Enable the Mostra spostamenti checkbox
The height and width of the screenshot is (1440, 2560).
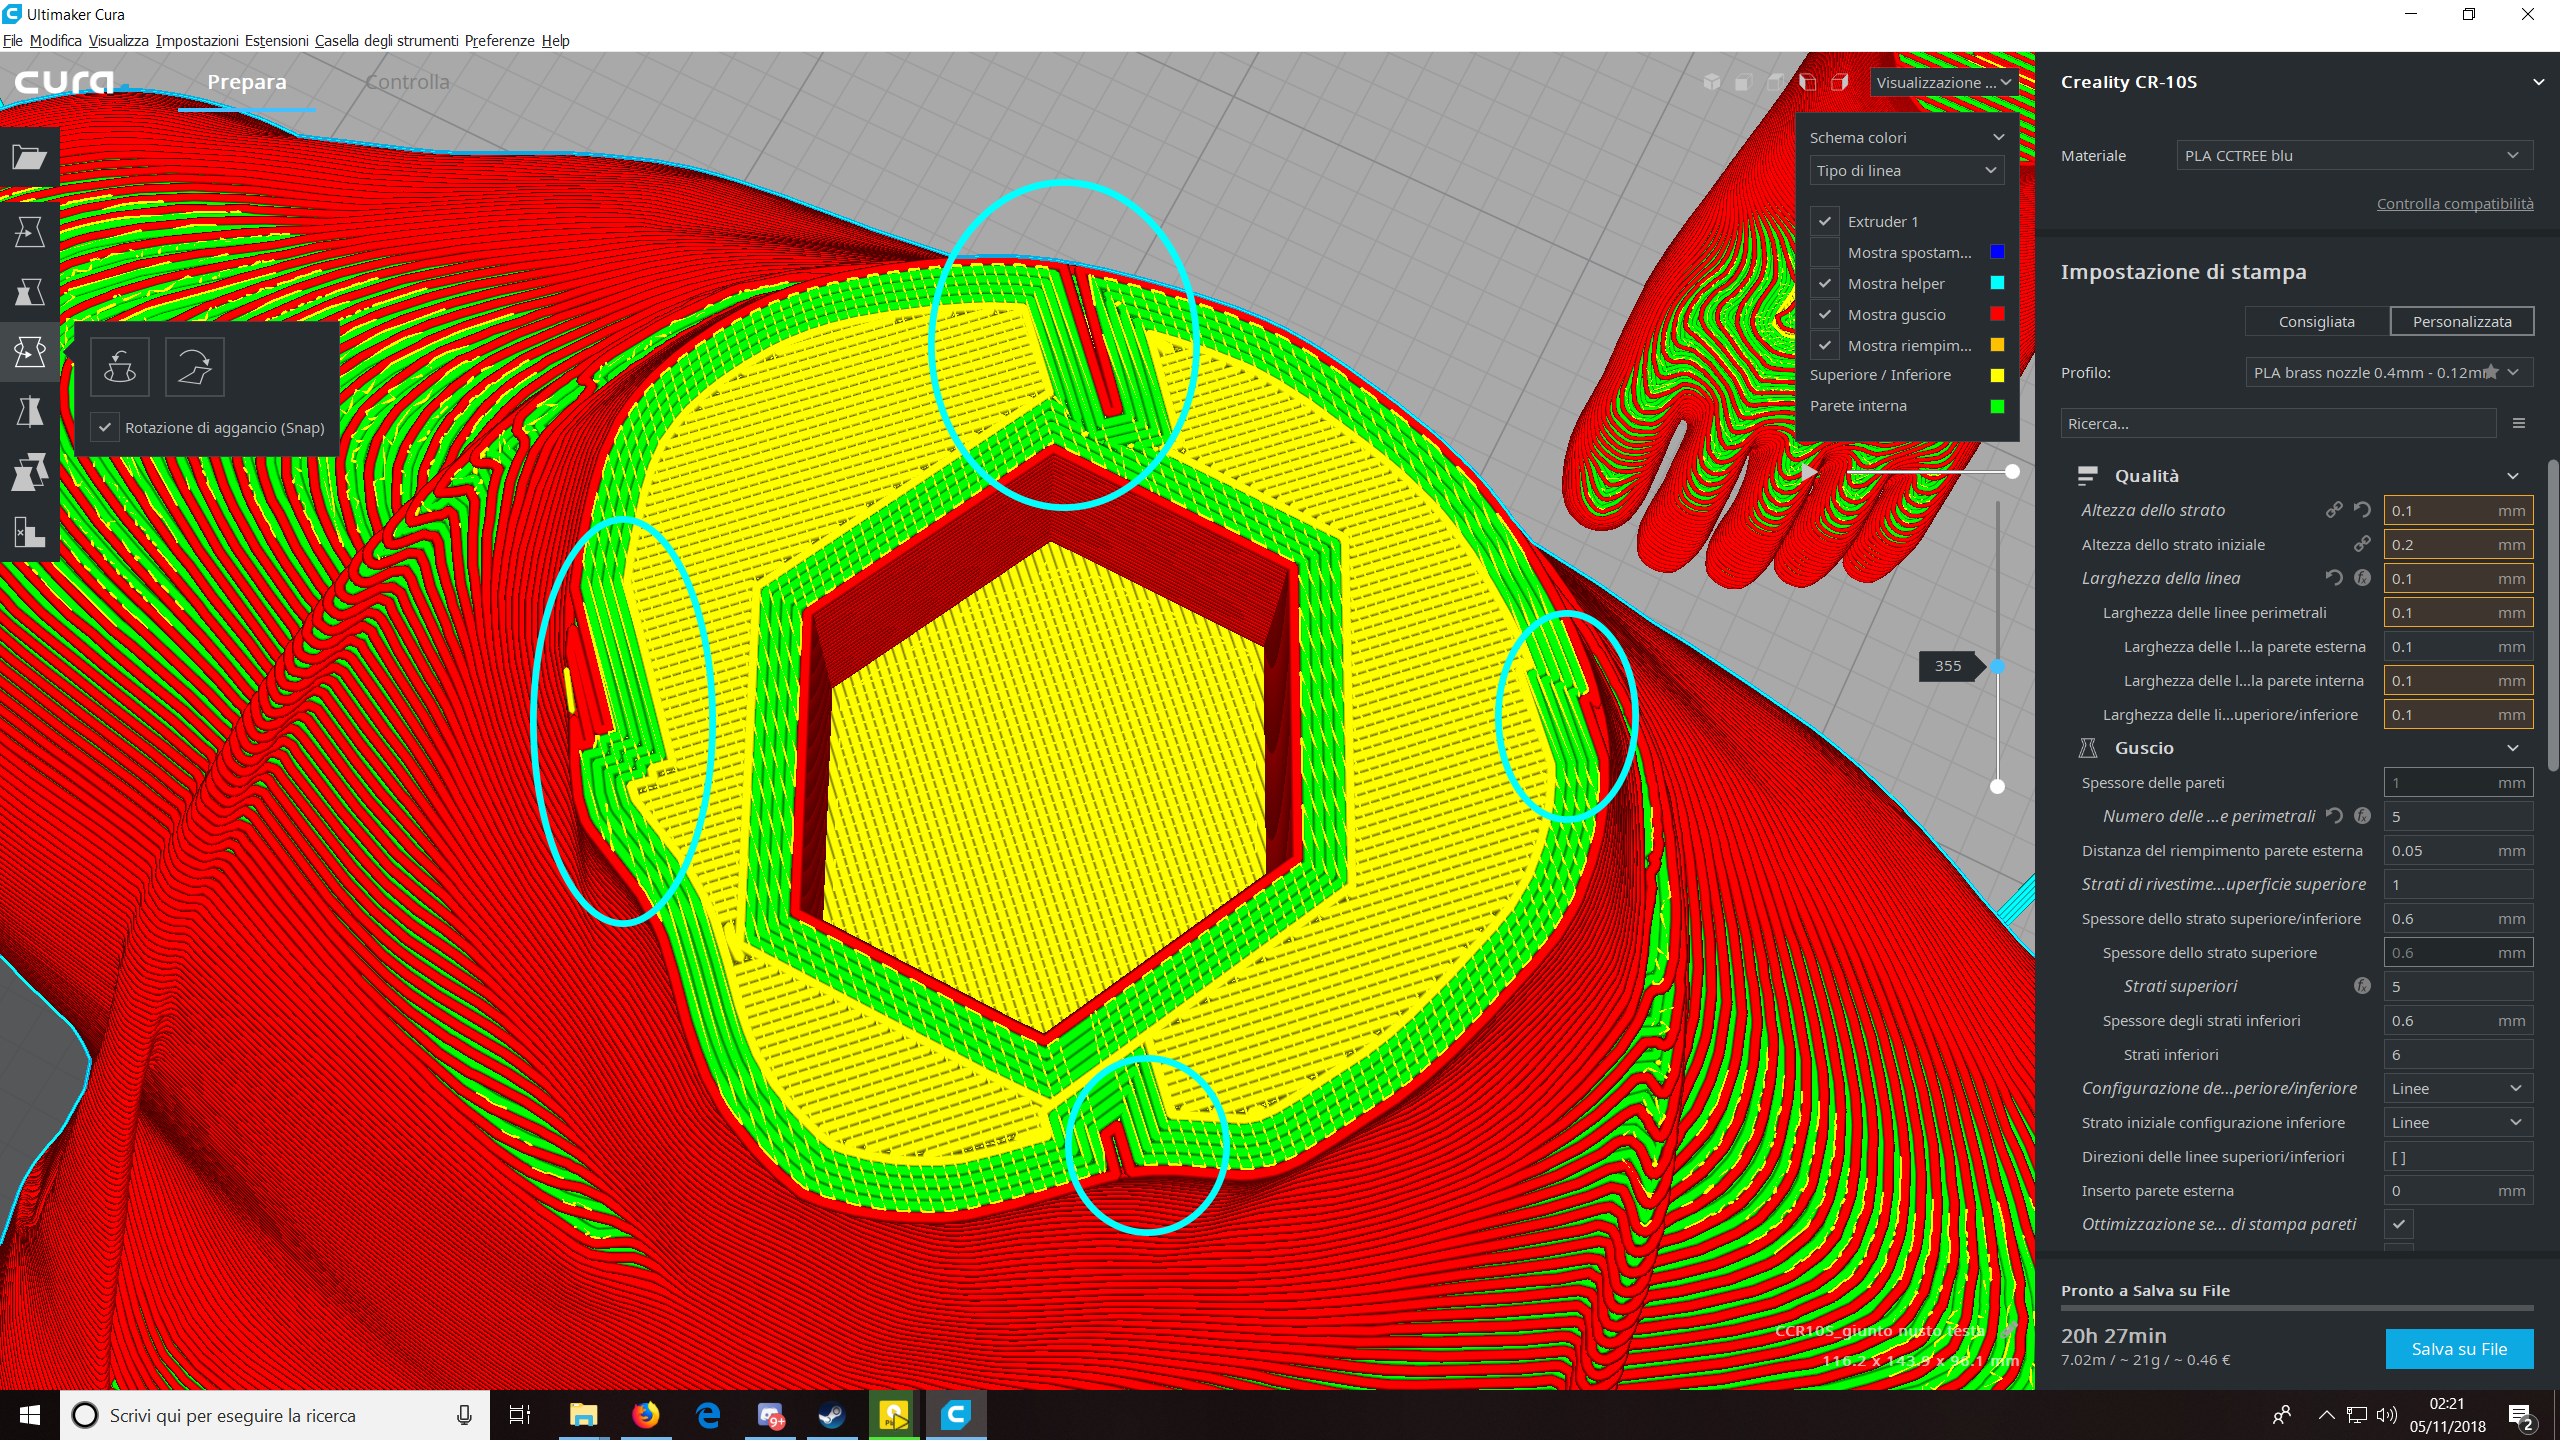[x=1825, y=252]
